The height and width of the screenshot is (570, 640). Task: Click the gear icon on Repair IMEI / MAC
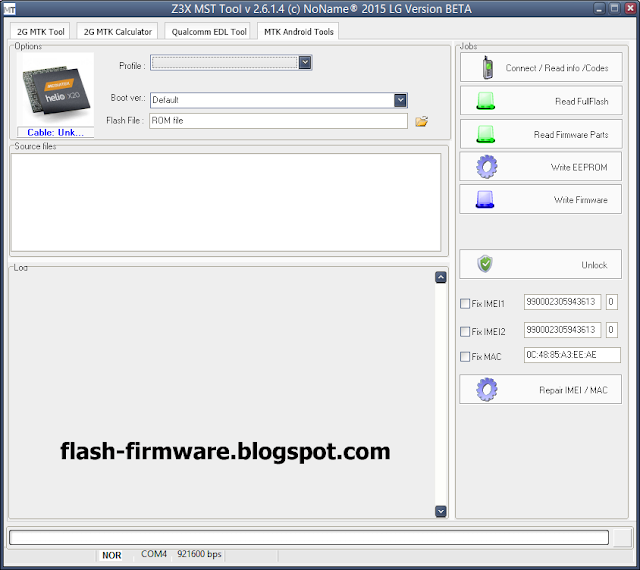tap(487, 390)
